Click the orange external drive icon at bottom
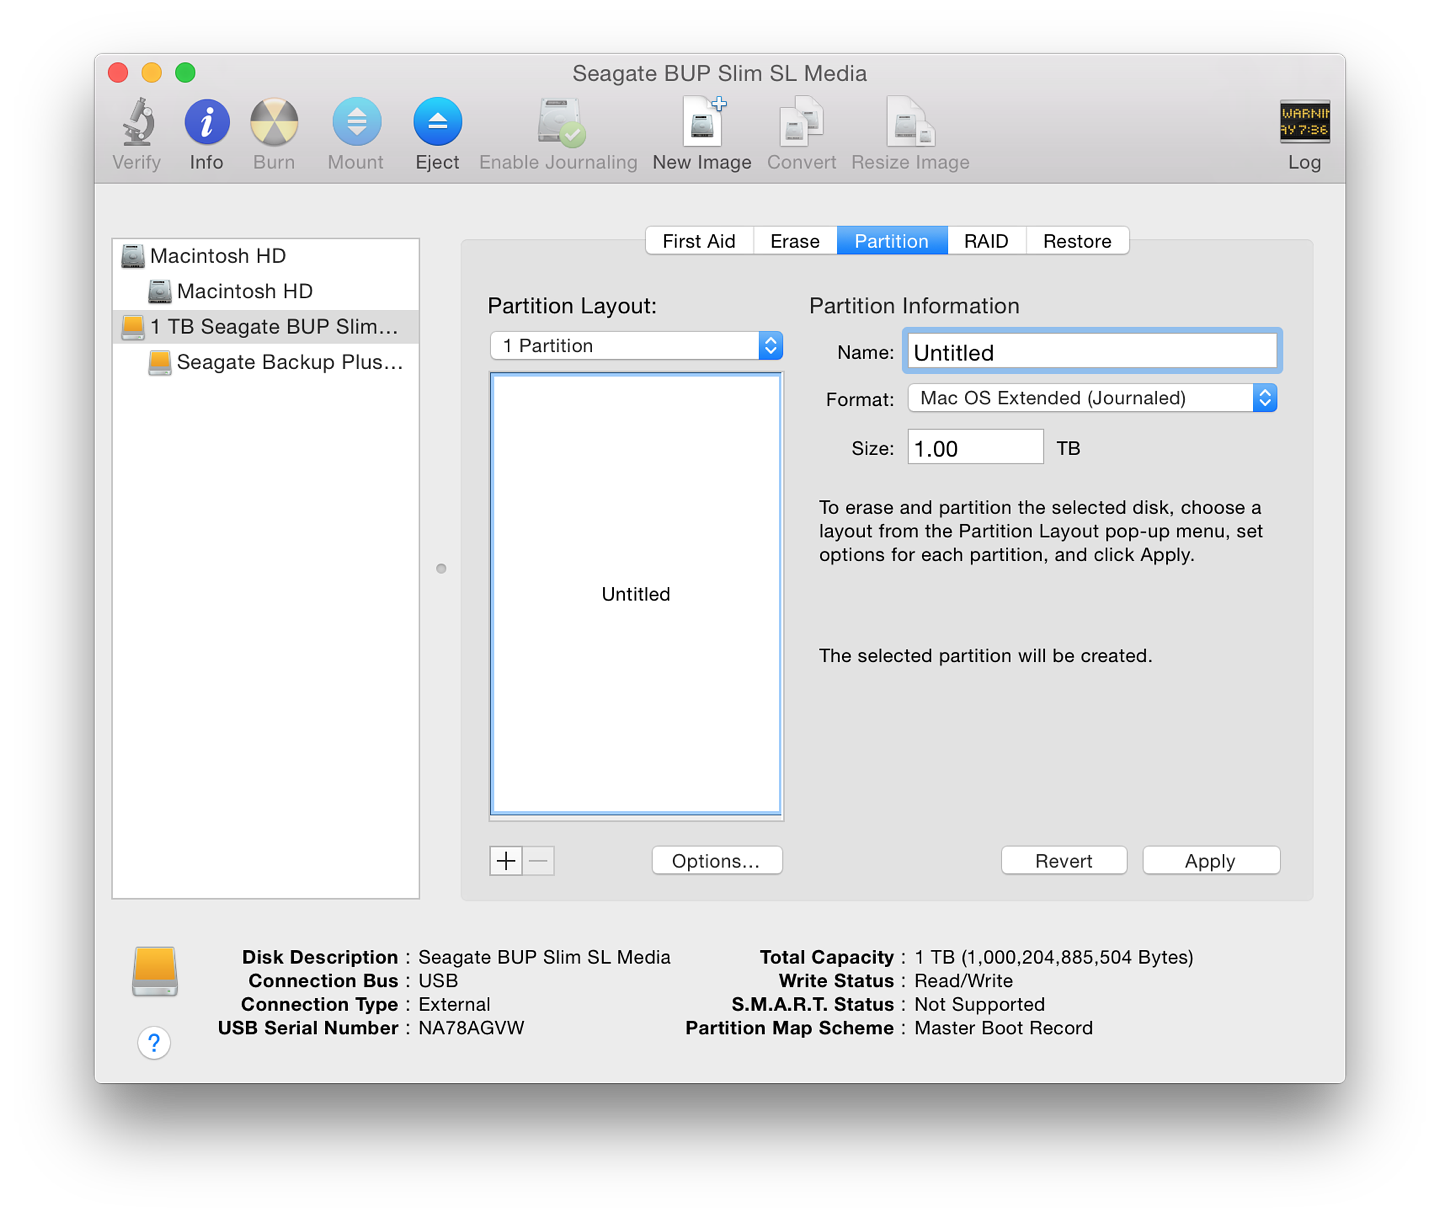The width and height of the screenshot is (1440, 1218). click(x=155, y=972)
